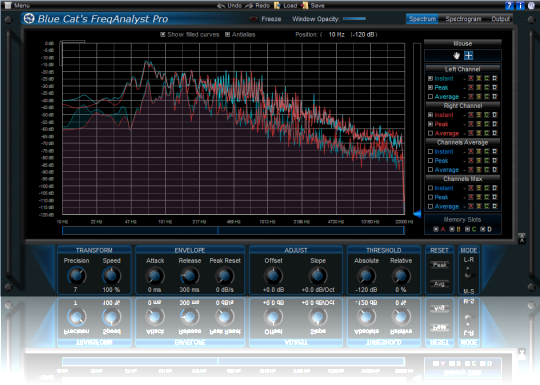This screenshot has width=540, height=385.
Task: Click the Peak Reset knob
Action: [225, 276]
